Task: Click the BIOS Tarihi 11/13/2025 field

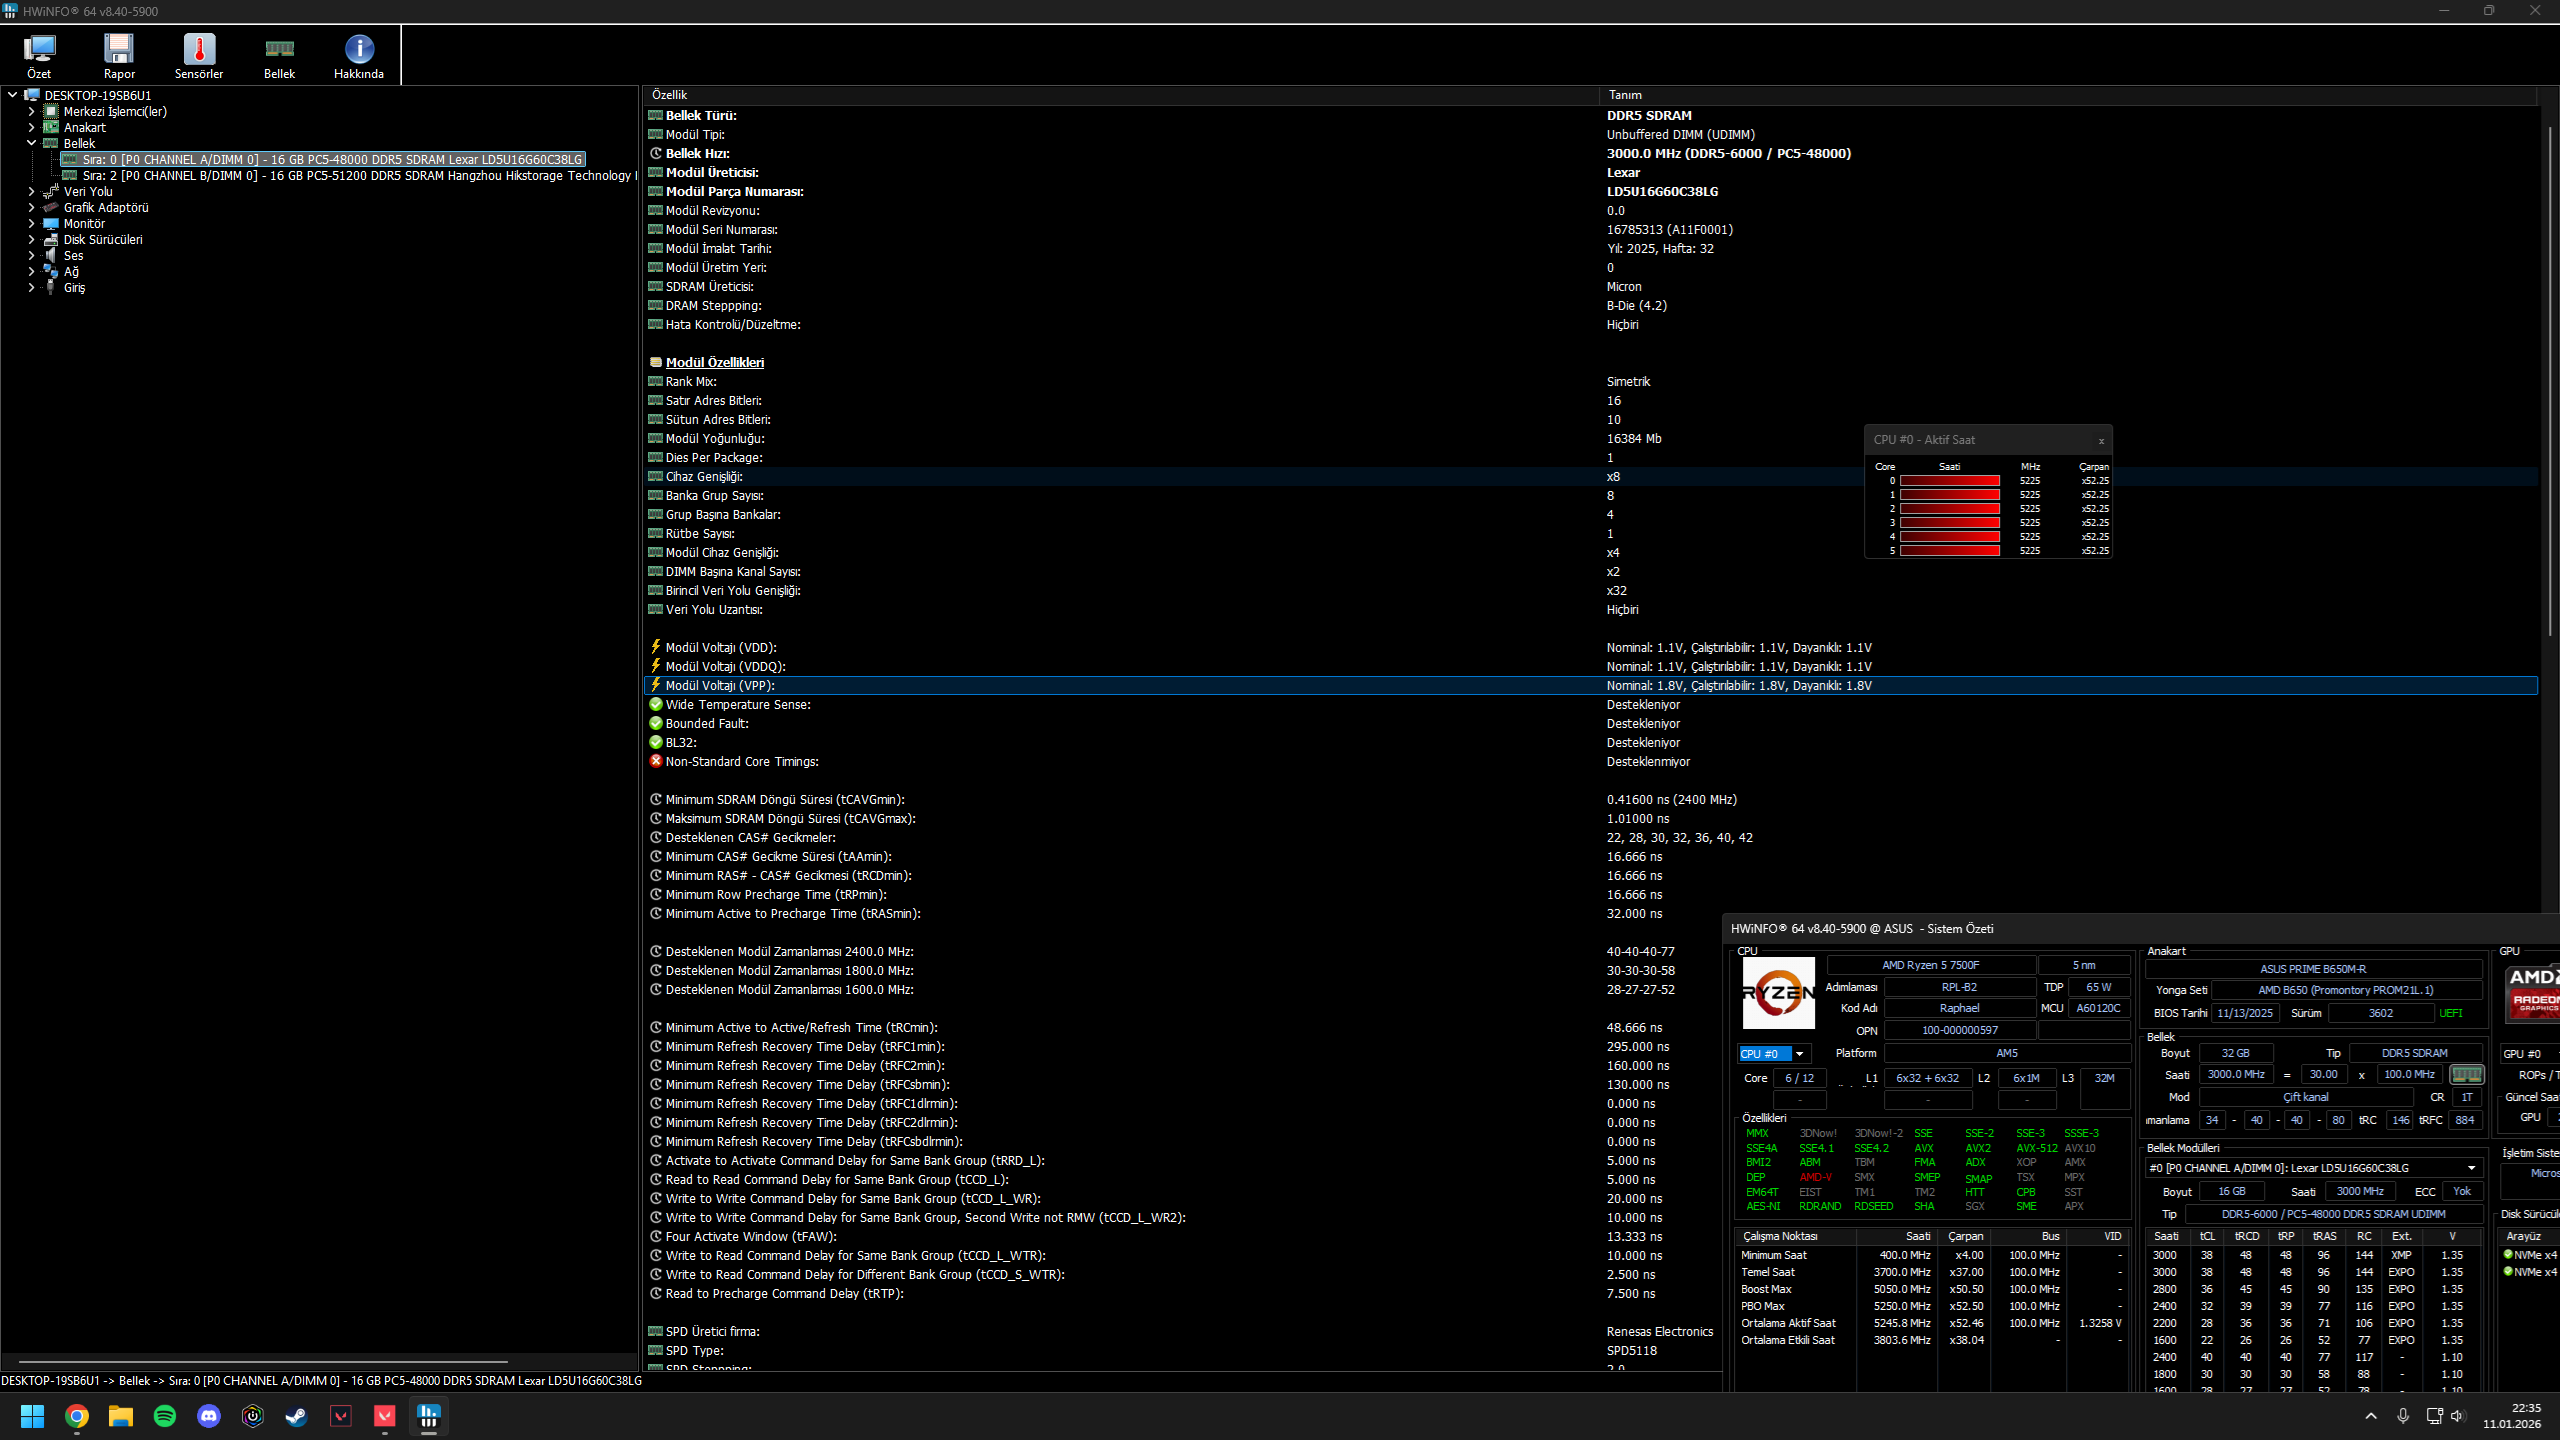Action: [2245, 1013]
